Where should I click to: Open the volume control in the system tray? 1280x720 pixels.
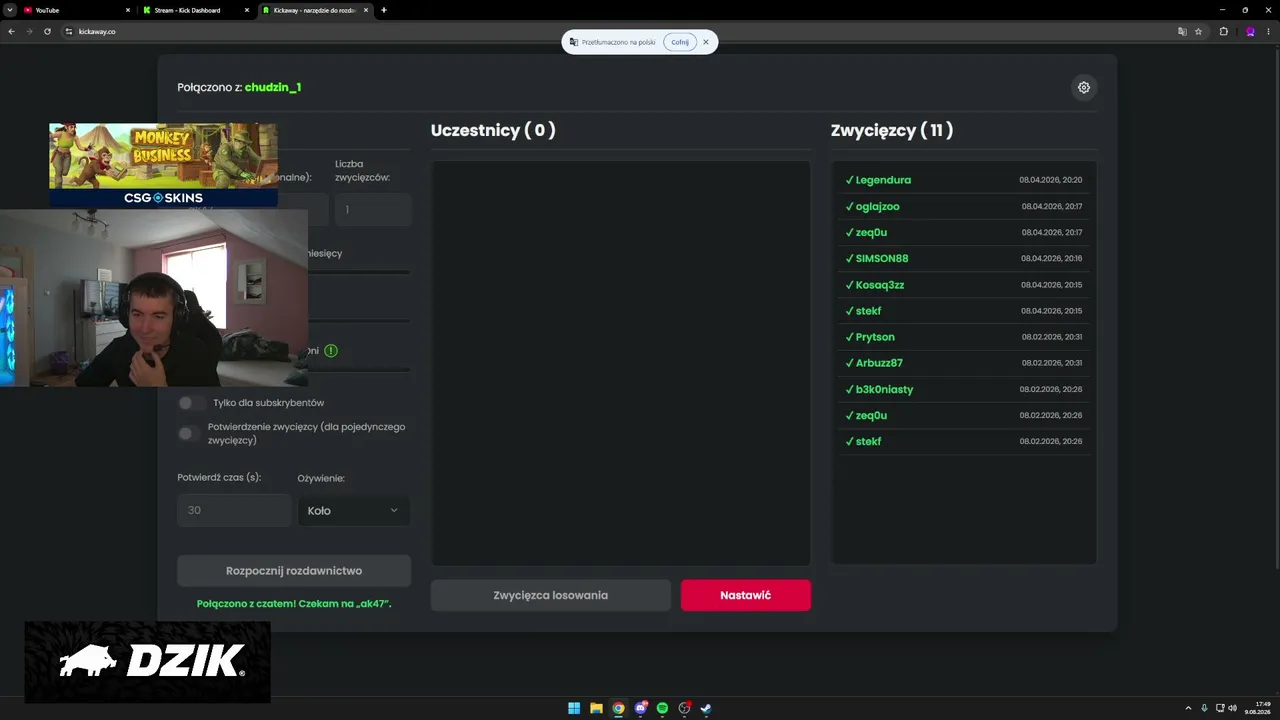tap(1232, 708)
